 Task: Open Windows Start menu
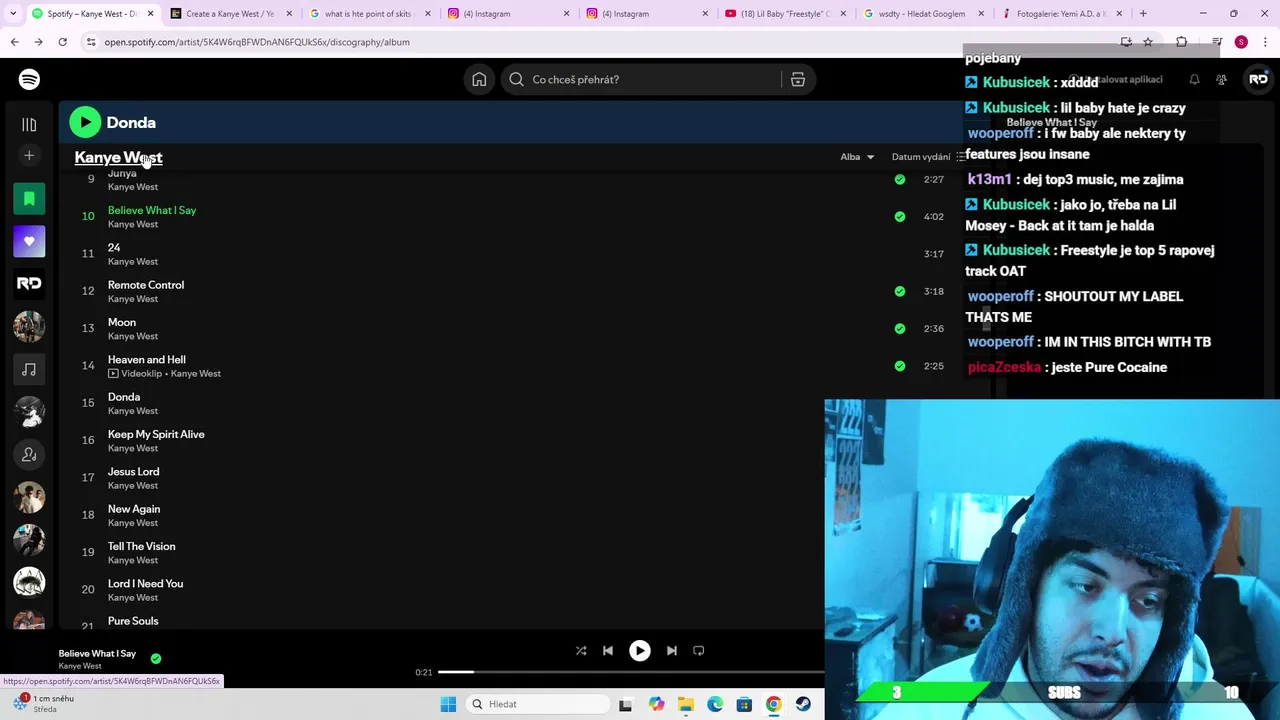pyautogui.click(x=448, y=704)
